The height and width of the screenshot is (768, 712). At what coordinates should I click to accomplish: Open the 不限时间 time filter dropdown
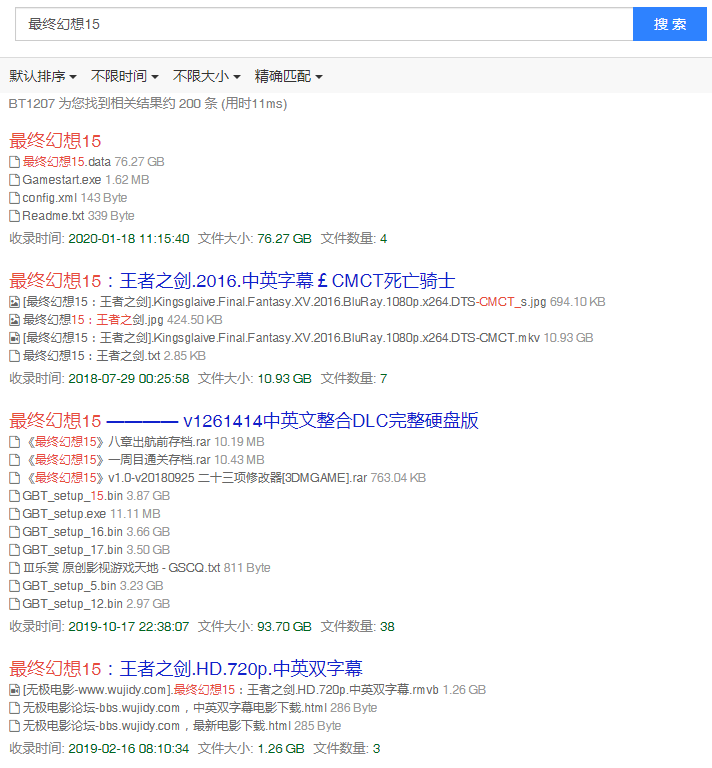(x=125, y=76)
